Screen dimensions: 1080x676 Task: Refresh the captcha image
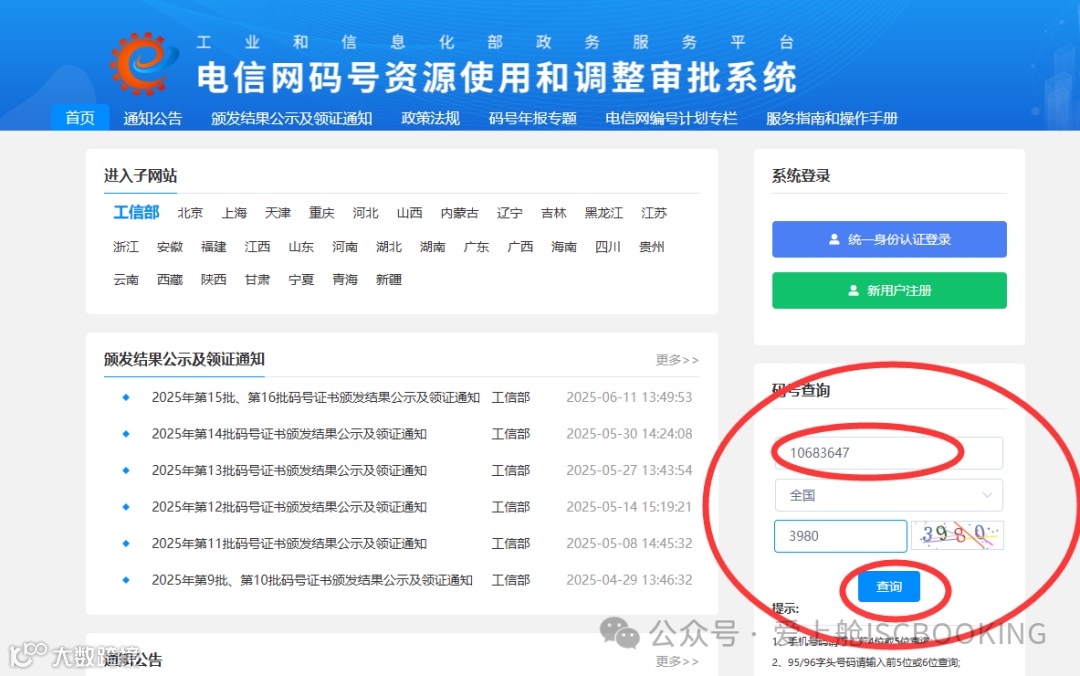coord(957,535)
